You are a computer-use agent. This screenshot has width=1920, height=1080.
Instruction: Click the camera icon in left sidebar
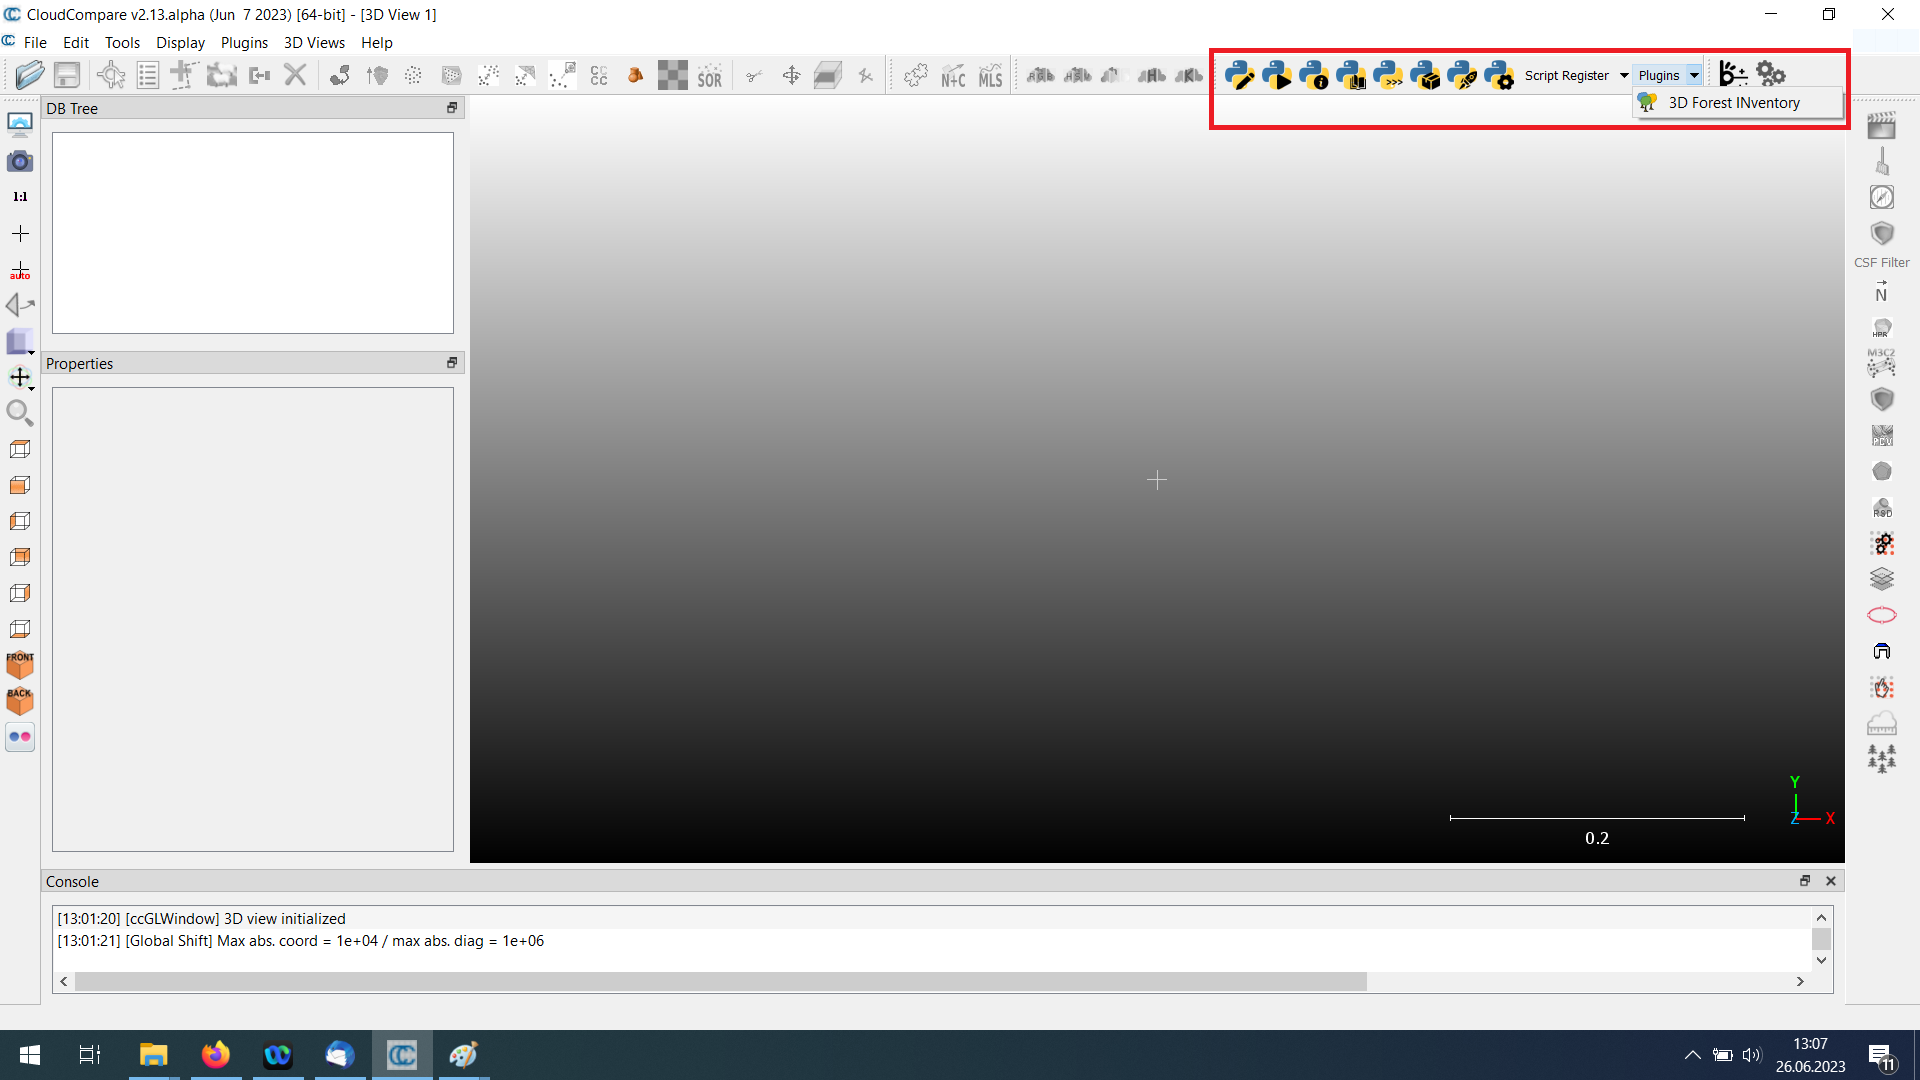pos(20,161)
